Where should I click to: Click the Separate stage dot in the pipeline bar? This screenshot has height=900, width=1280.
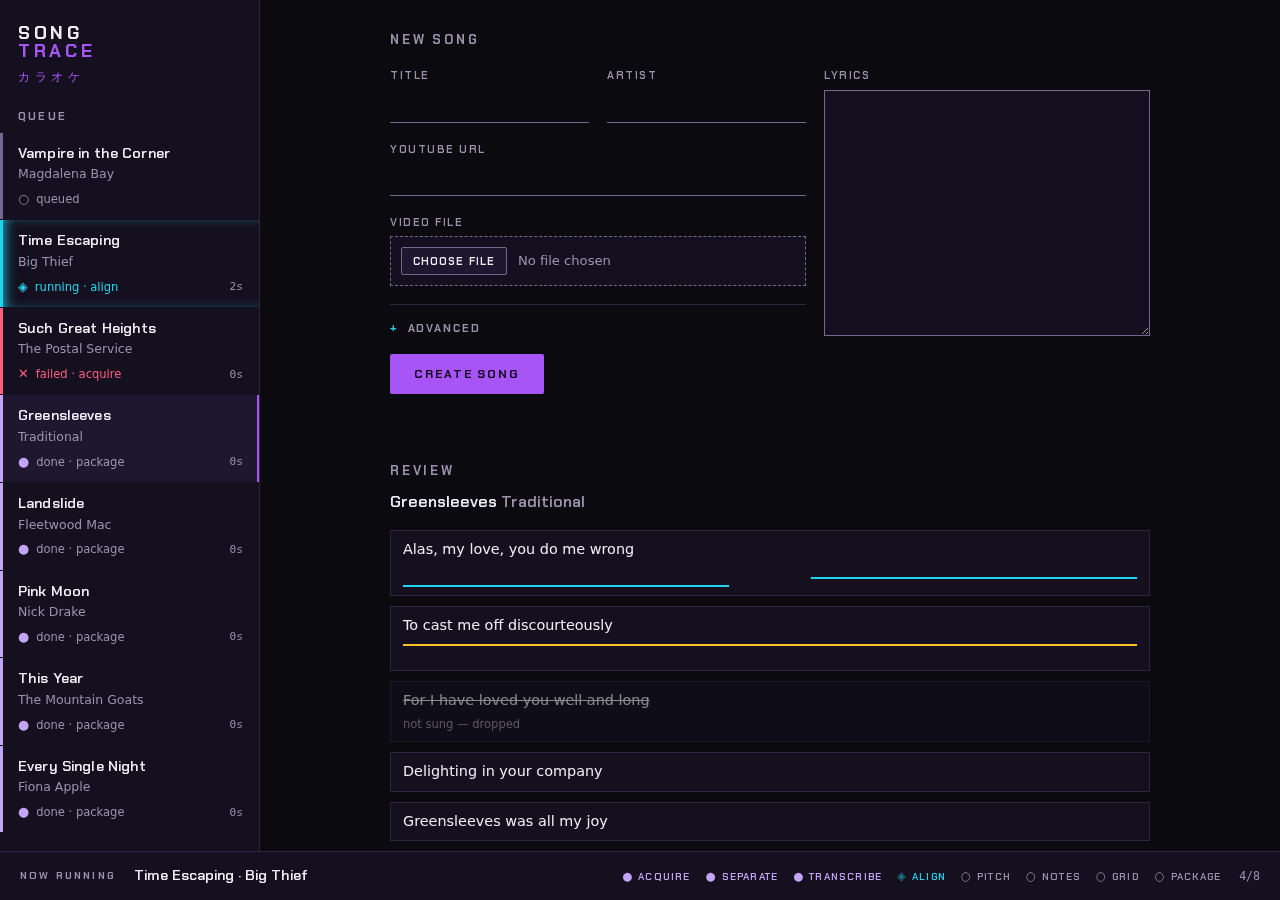click(x=711, y=877)
